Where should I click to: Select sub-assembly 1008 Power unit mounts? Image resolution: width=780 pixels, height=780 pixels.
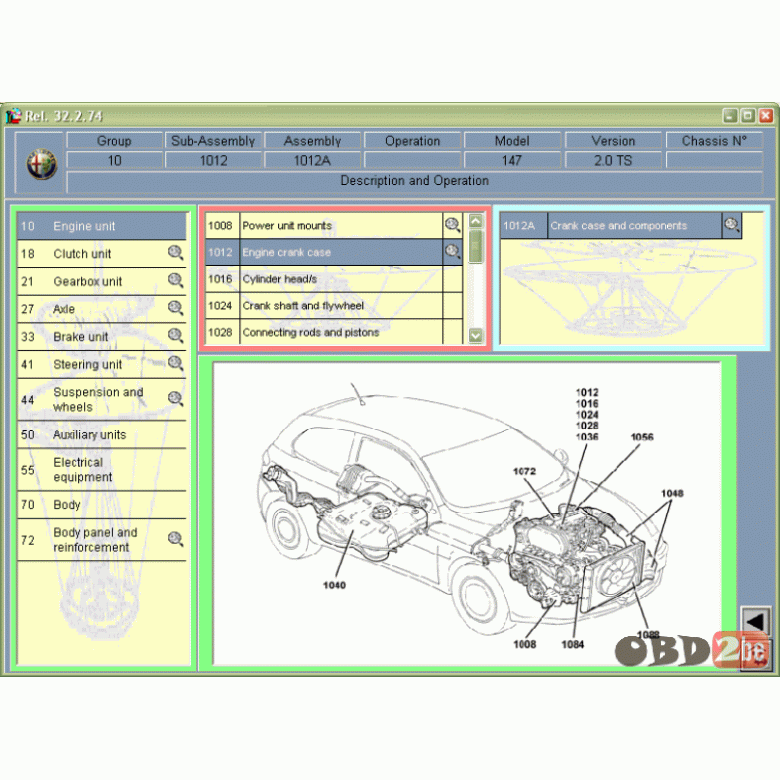pyautogui.click(x=334, y=226)
